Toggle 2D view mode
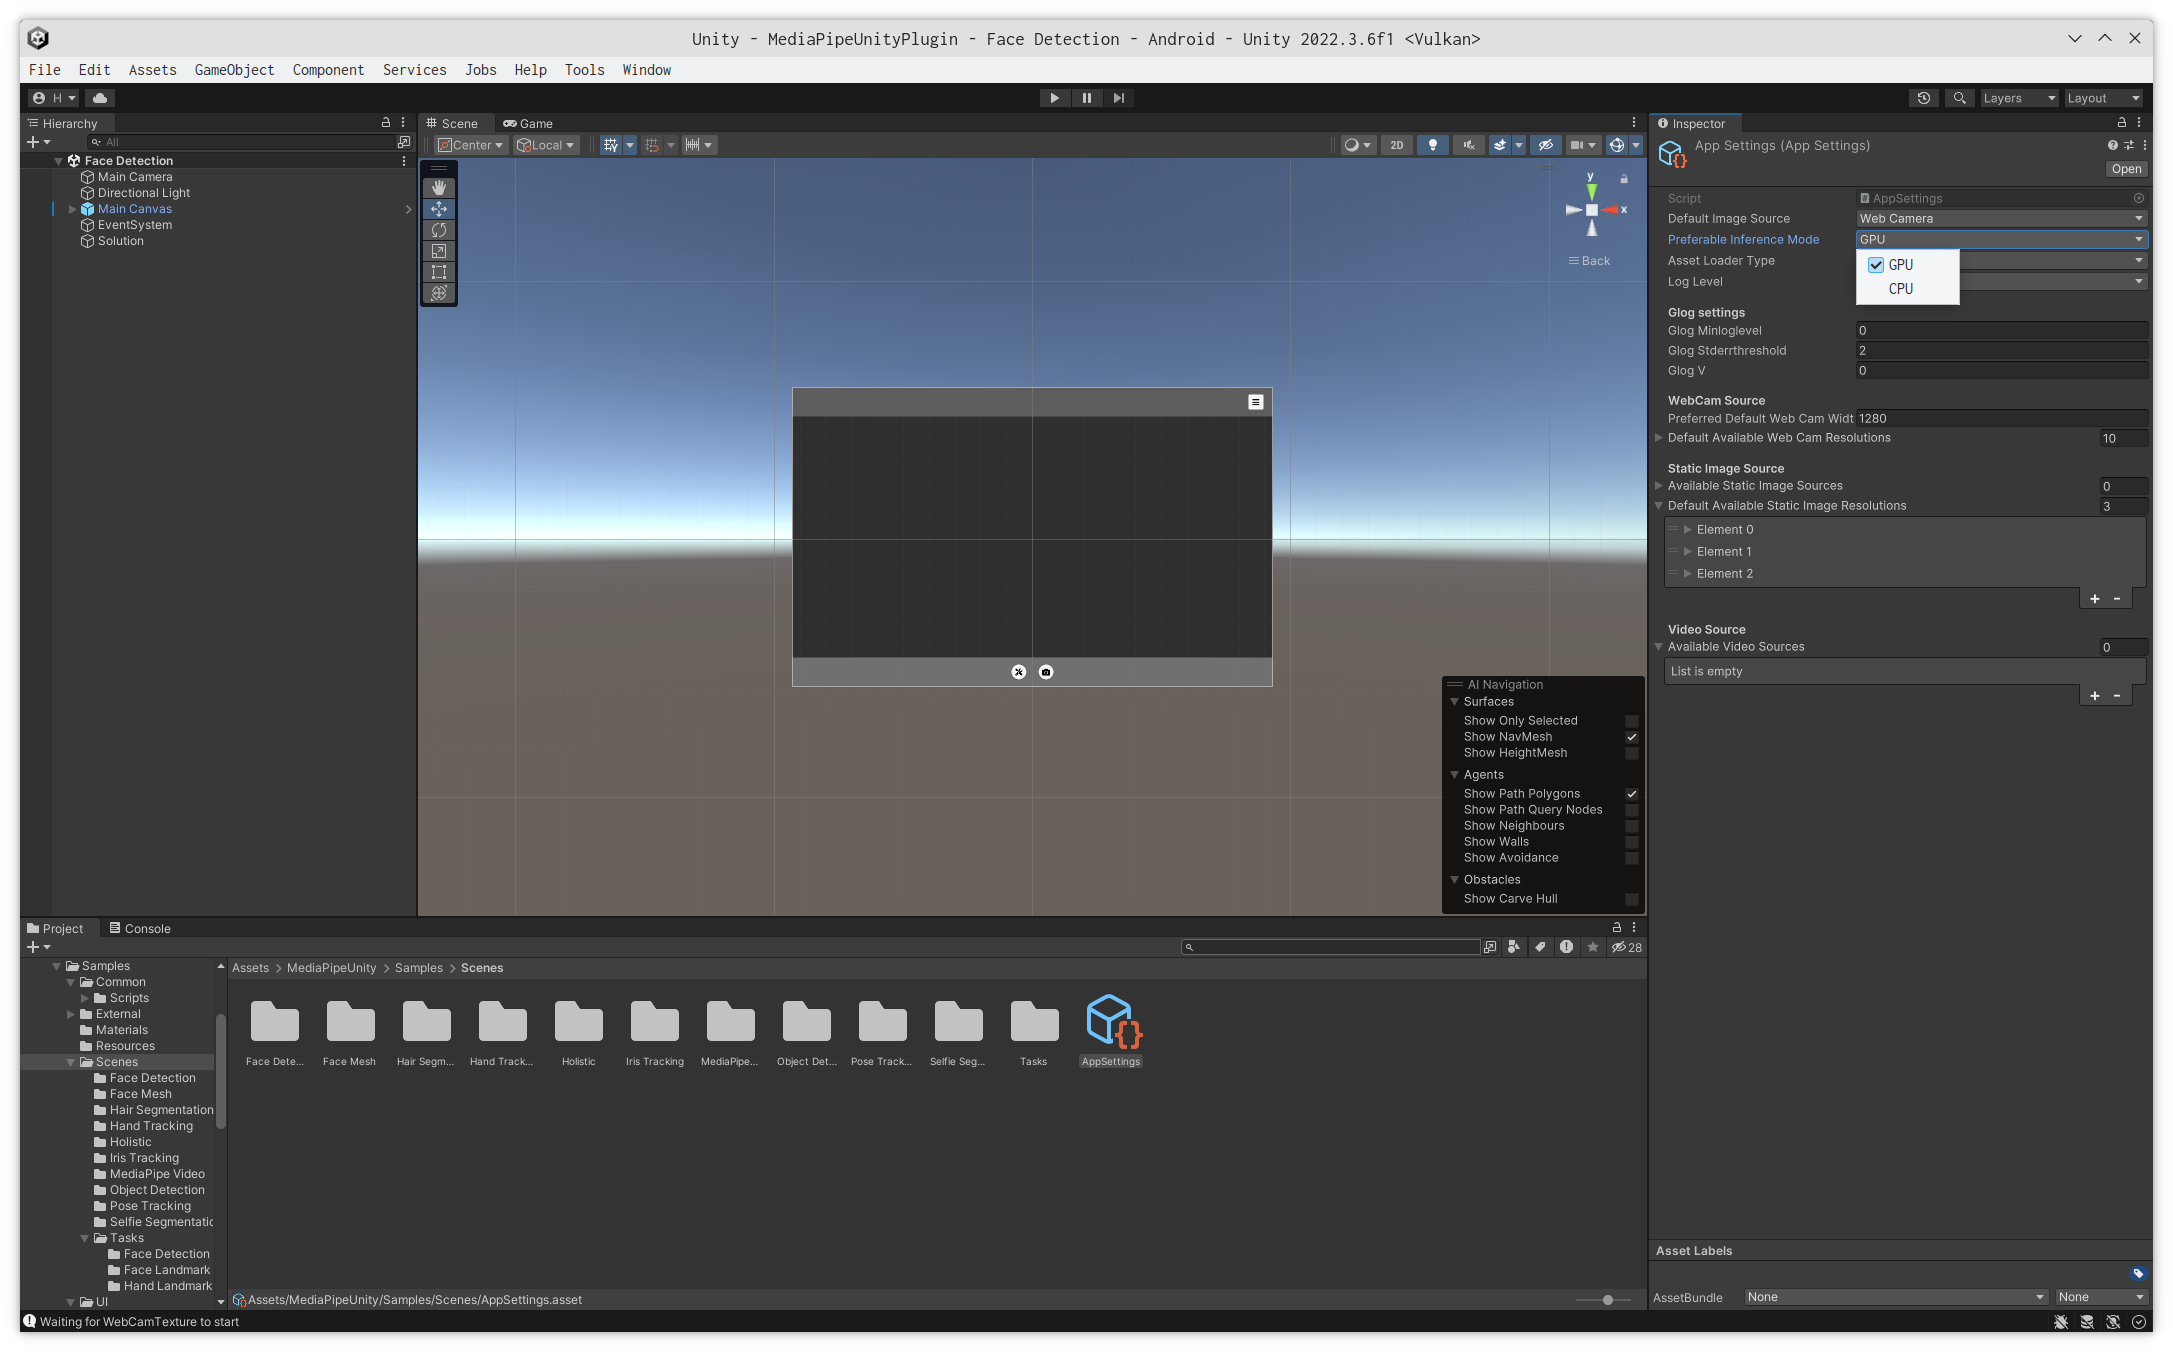This screenshot has width=2173, height=1352. tap(1396, 145)
